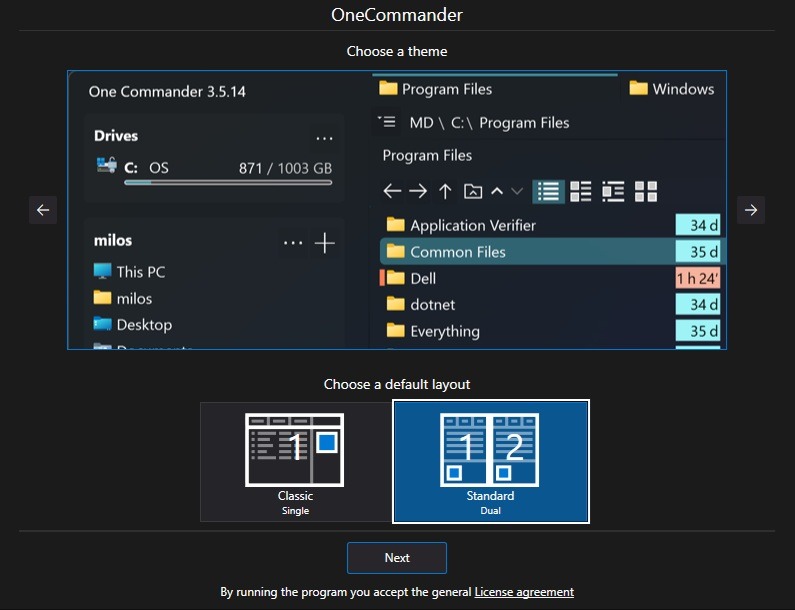The height and width of the screenshot is (610, 795).
Task: Click the forward navigation arrow in the preview
Action: [x=418, y=192]
